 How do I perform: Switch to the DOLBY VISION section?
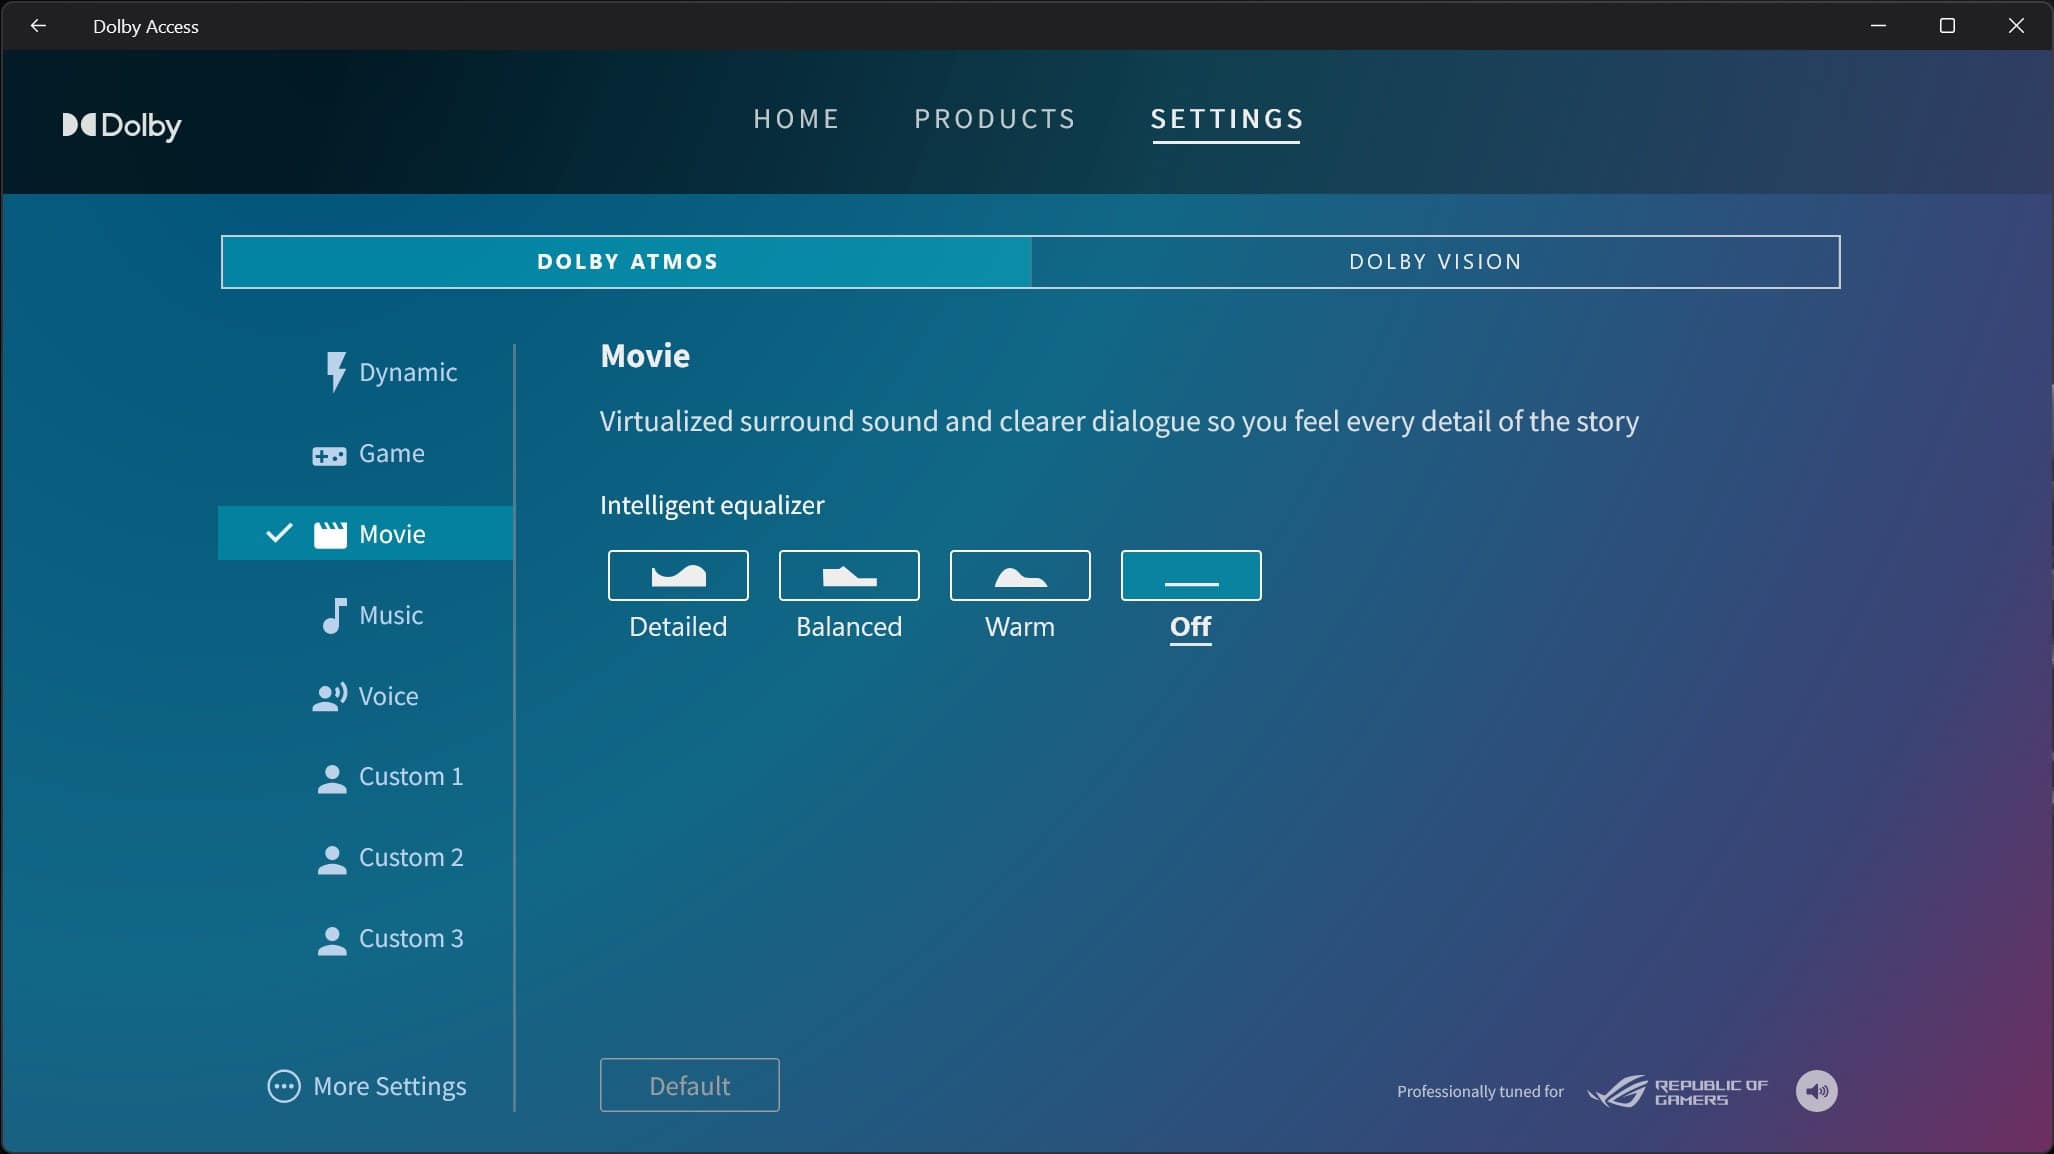pyautogui.click(x=1435, y=262)
